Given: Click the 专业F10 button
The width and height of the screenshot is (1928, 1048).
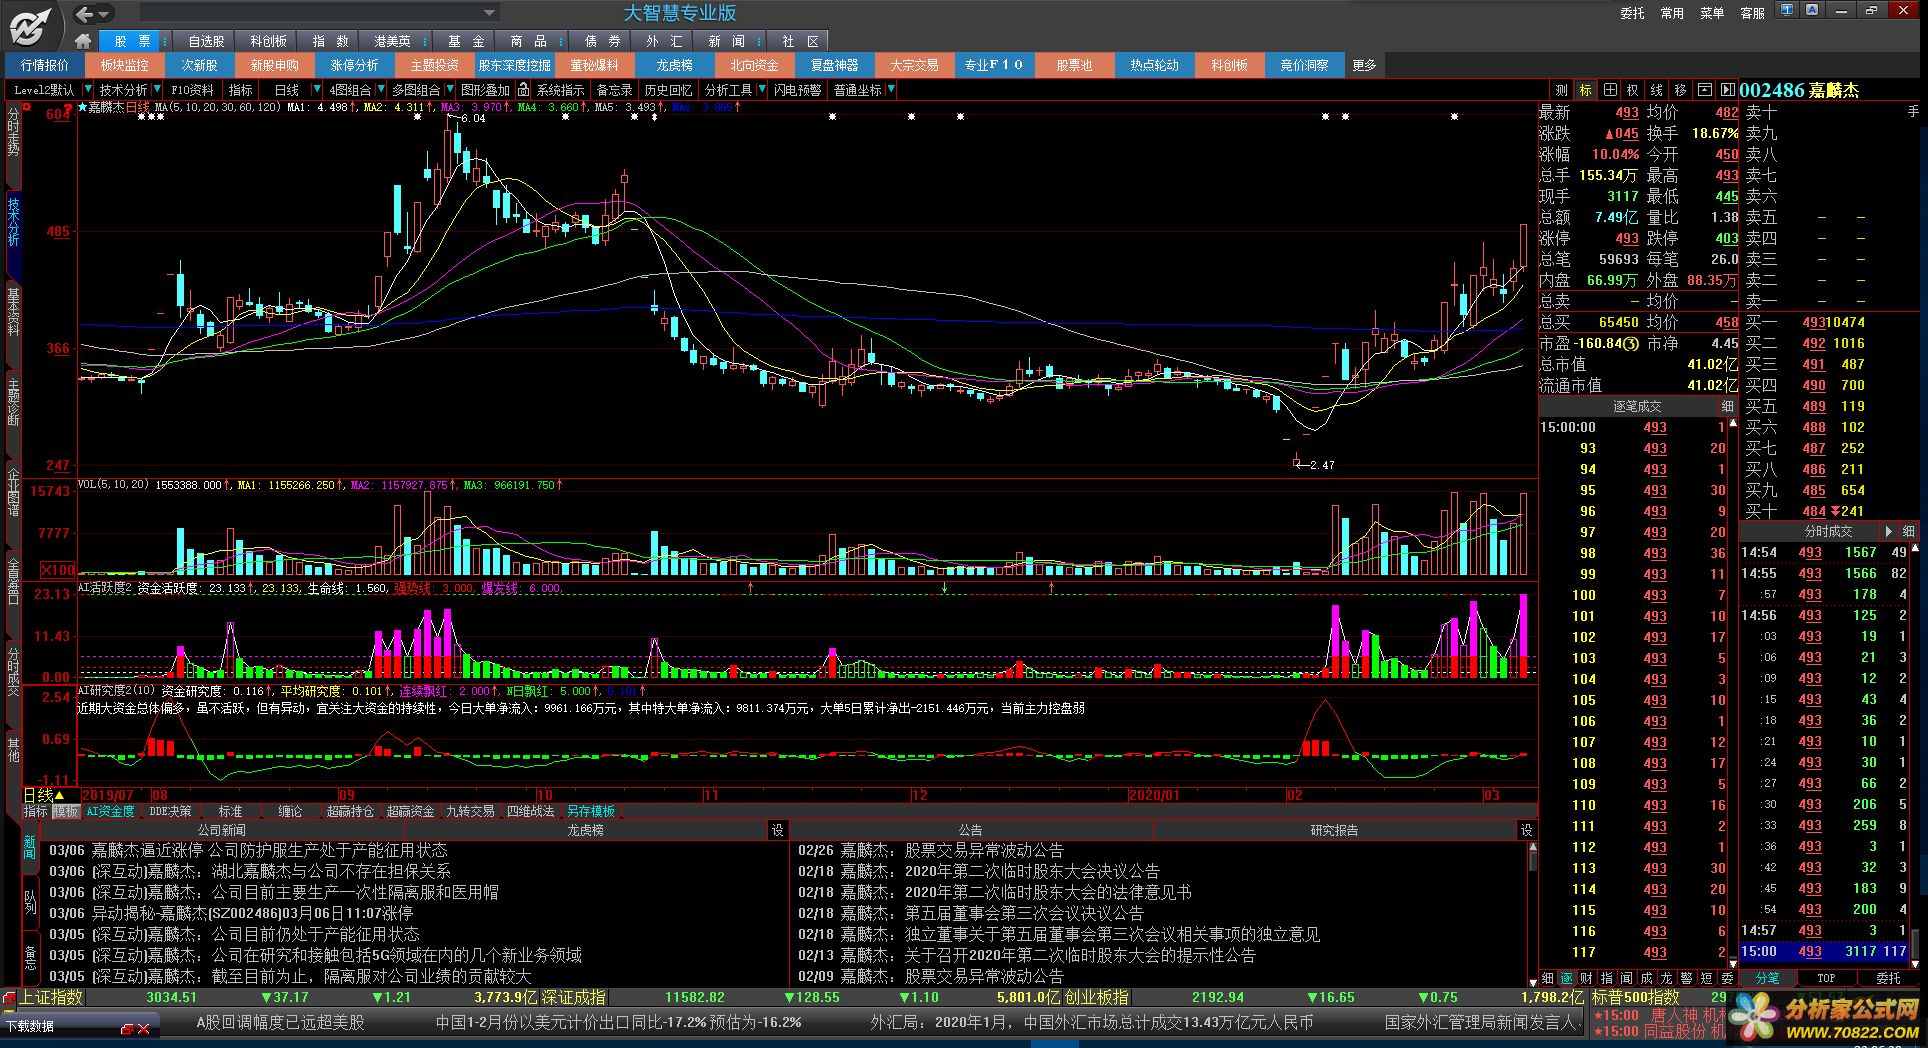Looking at the screenshot, I should point(994,65).
